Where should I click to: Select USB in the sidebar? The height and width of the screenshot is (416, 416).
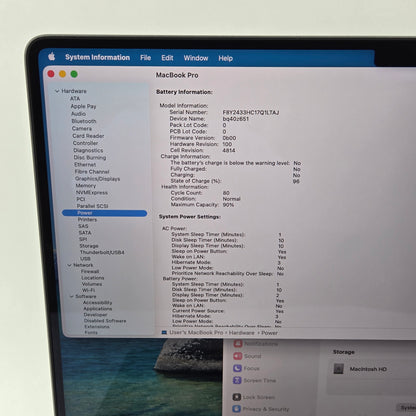[85, 259]
